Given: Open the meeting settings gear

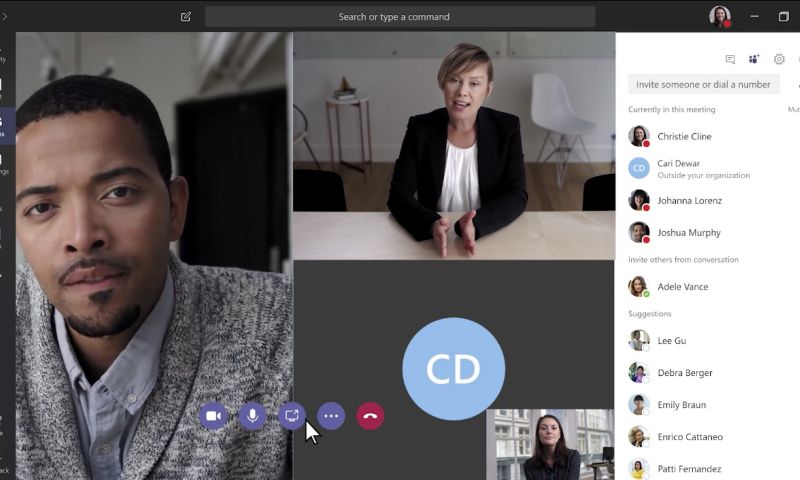Looking at the screenshot, I should coord(779,59).
